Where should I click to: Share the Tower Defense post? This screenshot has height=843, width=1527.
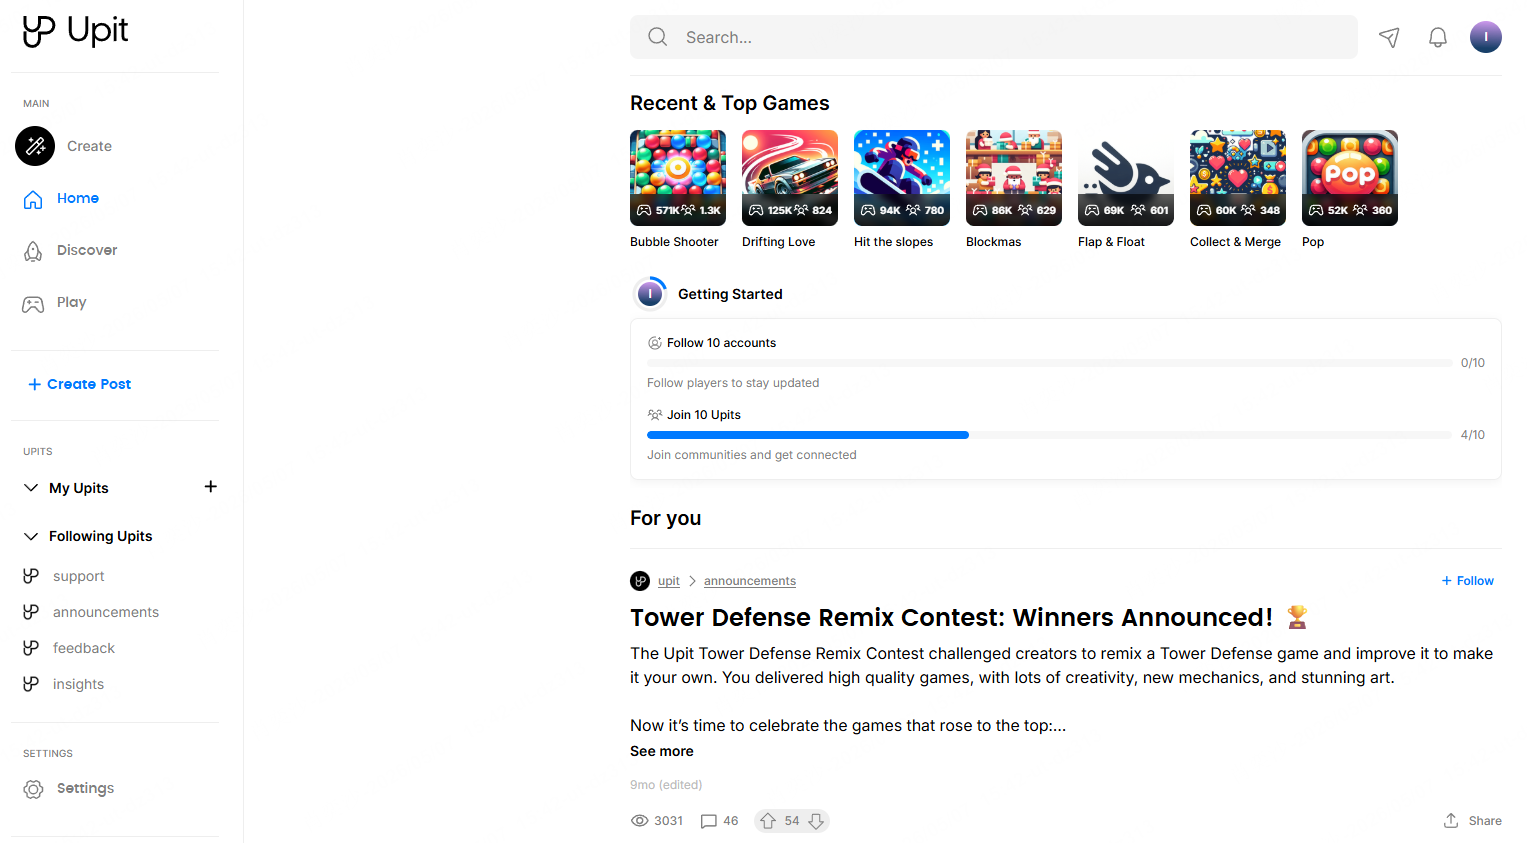(1472, 821)
